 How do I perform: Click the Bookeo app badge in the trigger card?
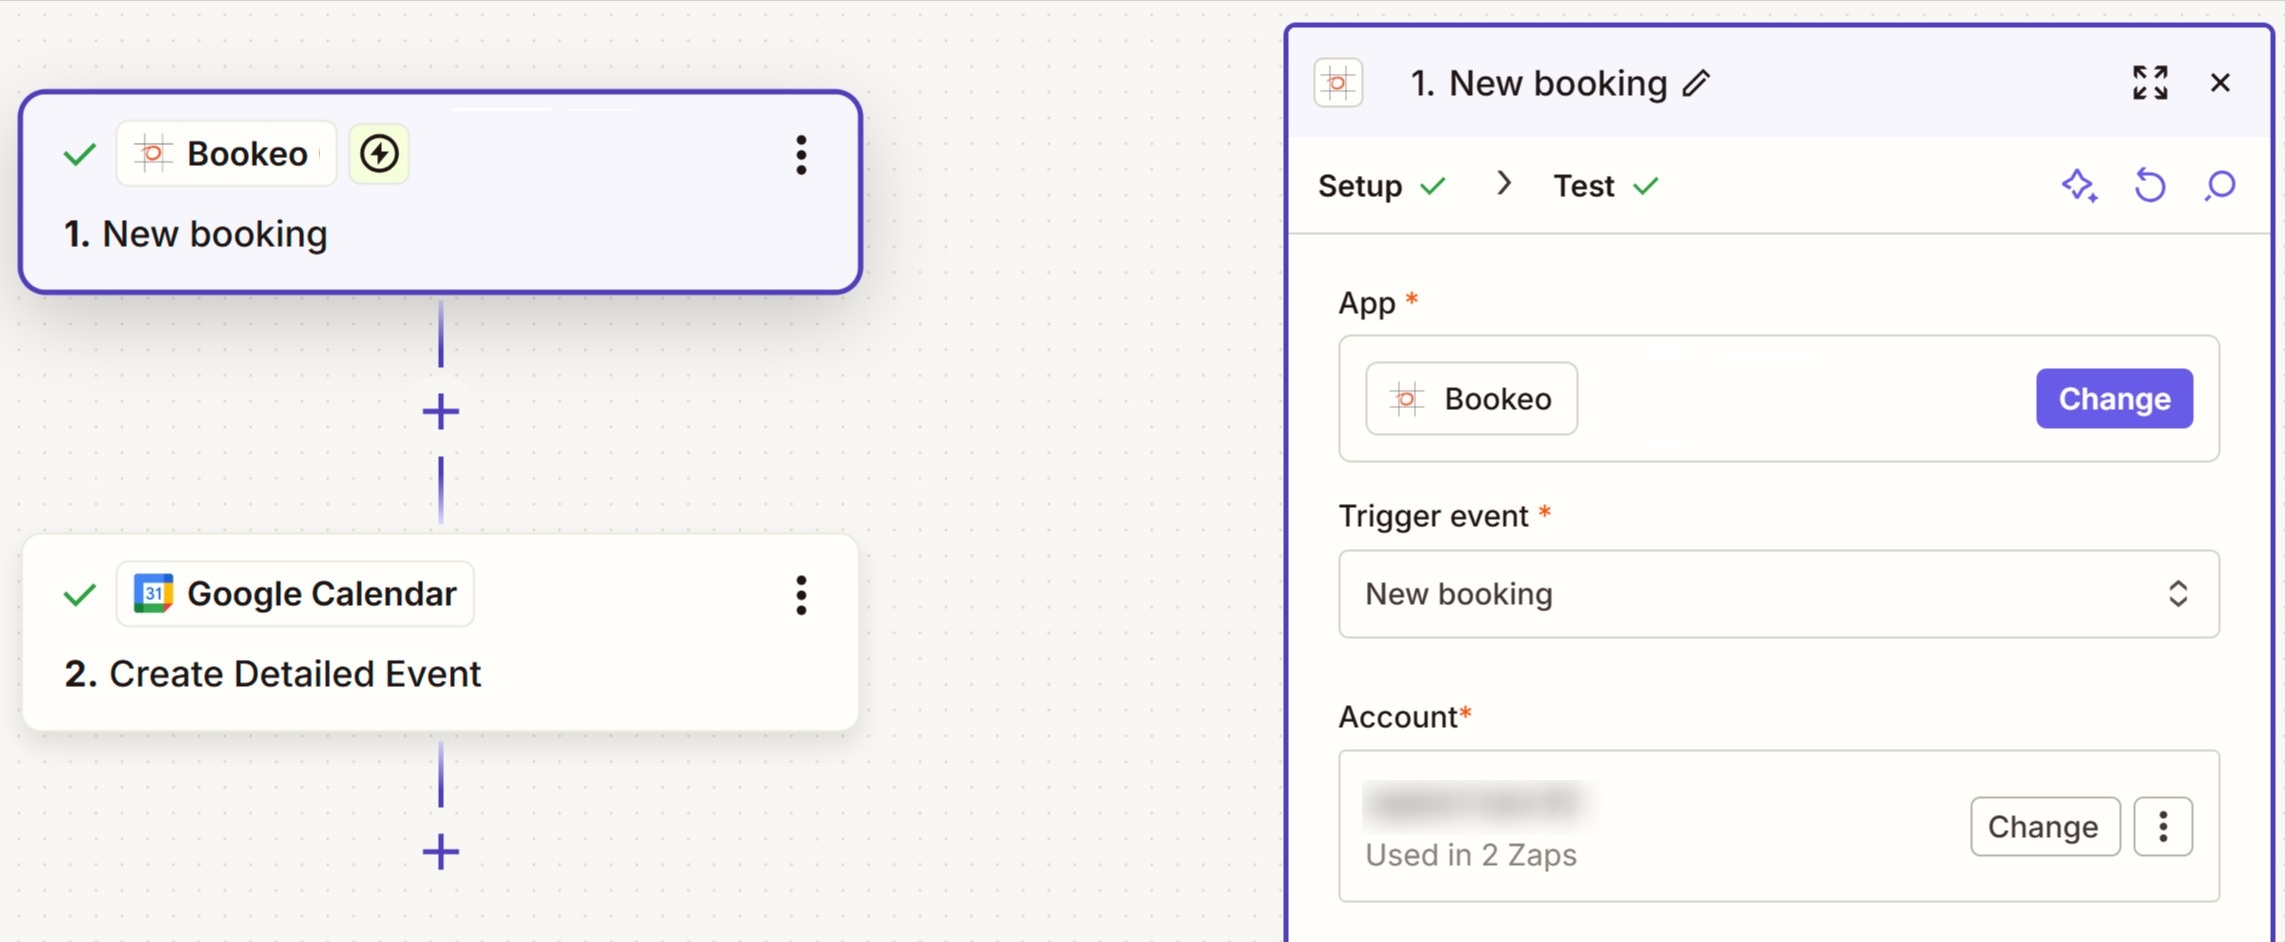pos(226,154)
